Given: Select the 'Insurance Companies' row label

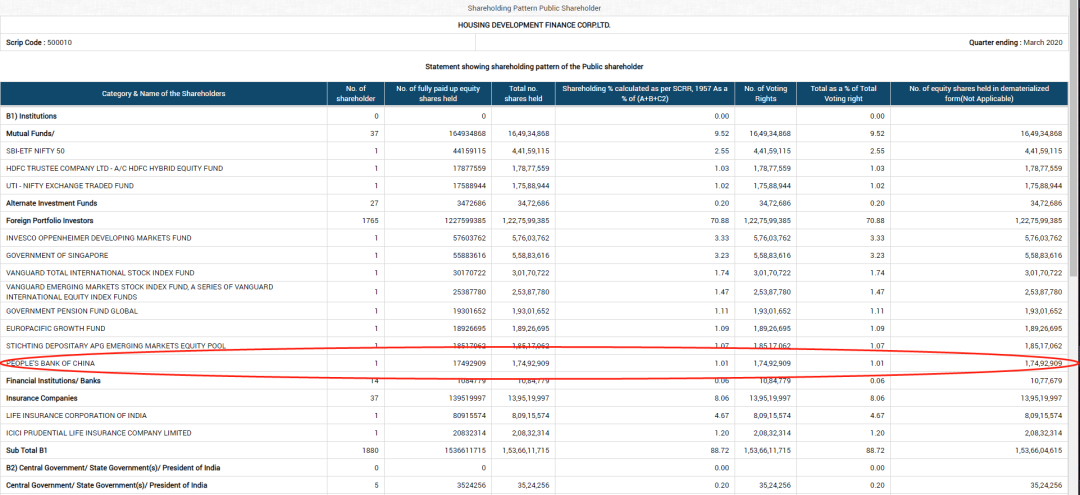Looking at the screenshot, I should [41, 398].
